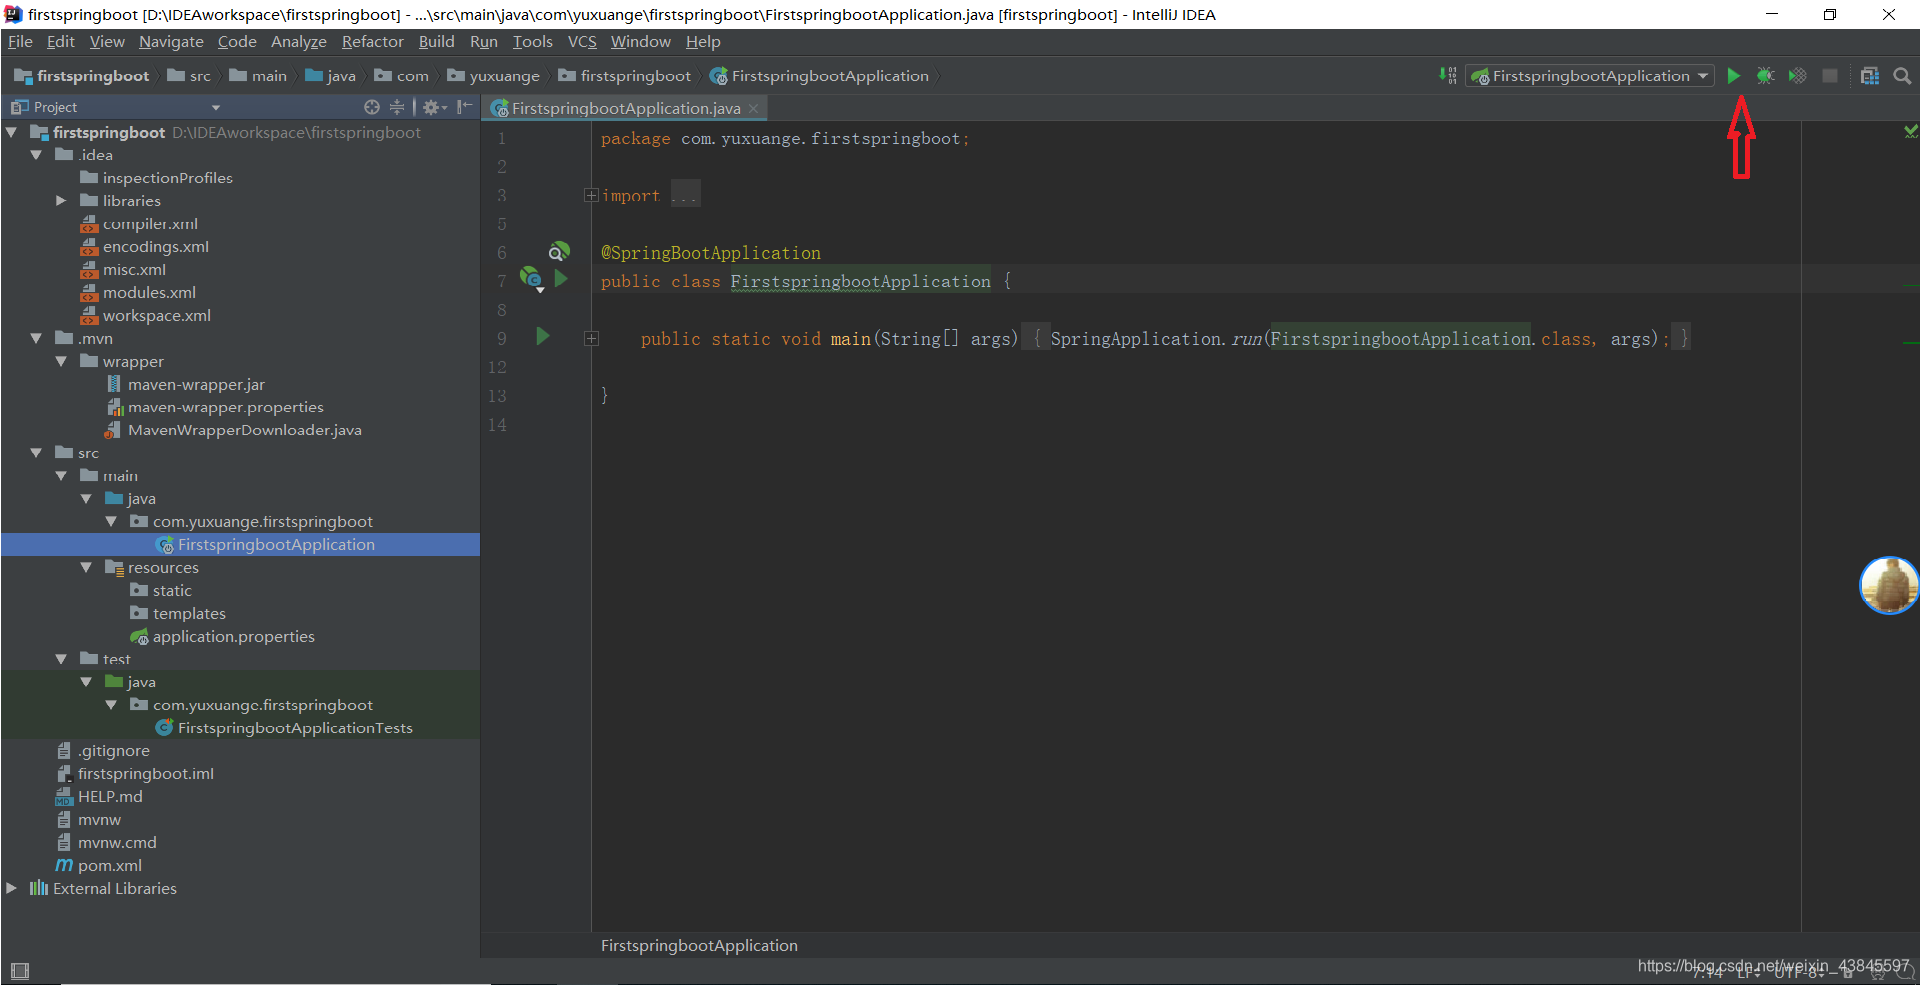Open the Tools menu
This screenshot has height=985, width=1920.
tap(533, 42)
